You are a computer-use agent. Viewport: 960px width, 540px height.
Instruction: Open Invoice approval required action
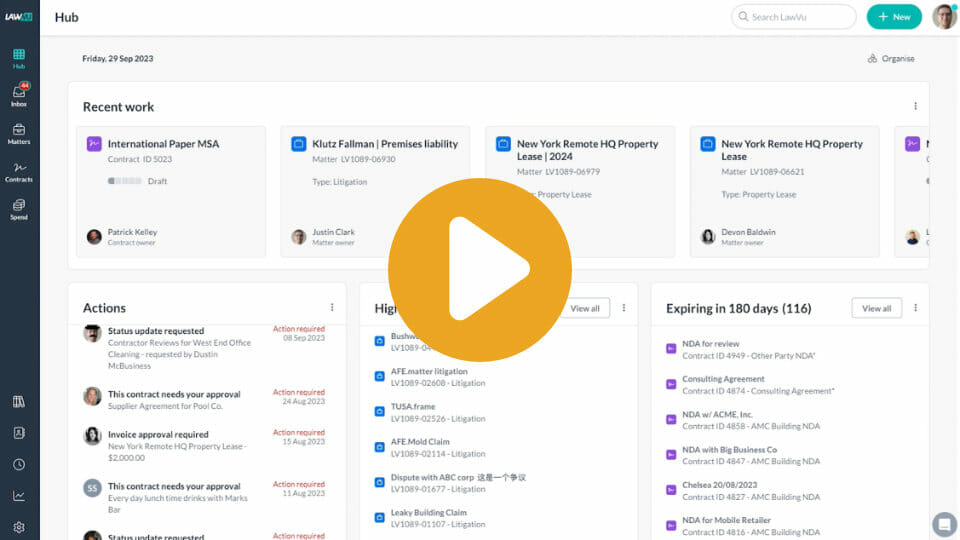click(x=205, y=446)
